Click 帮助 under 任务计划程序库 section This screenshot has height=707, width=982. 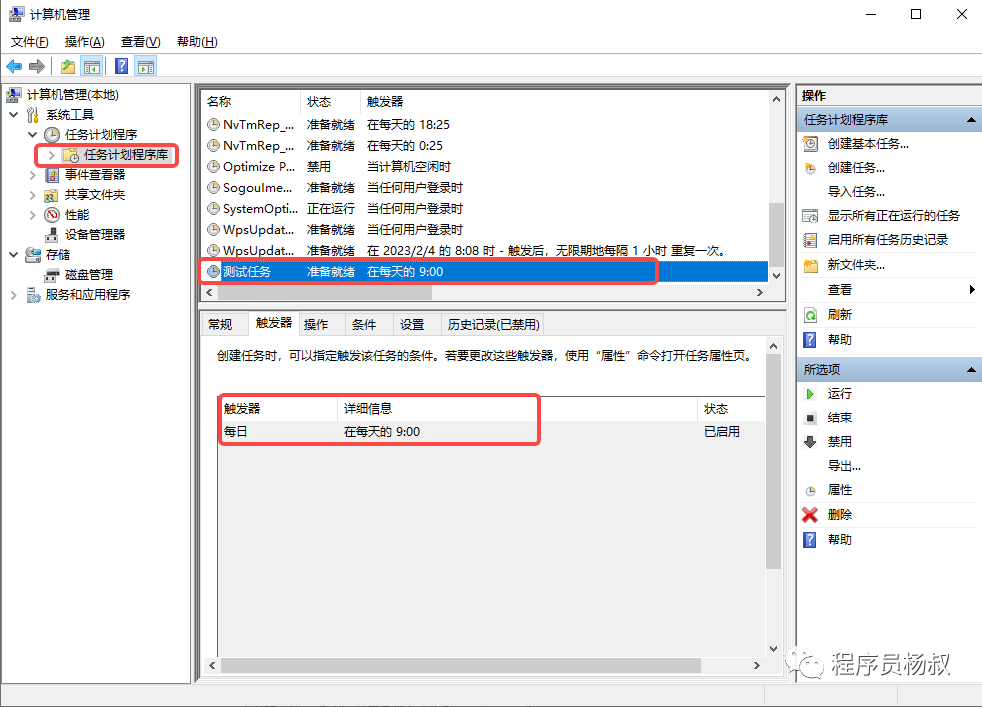click(840, 339)
